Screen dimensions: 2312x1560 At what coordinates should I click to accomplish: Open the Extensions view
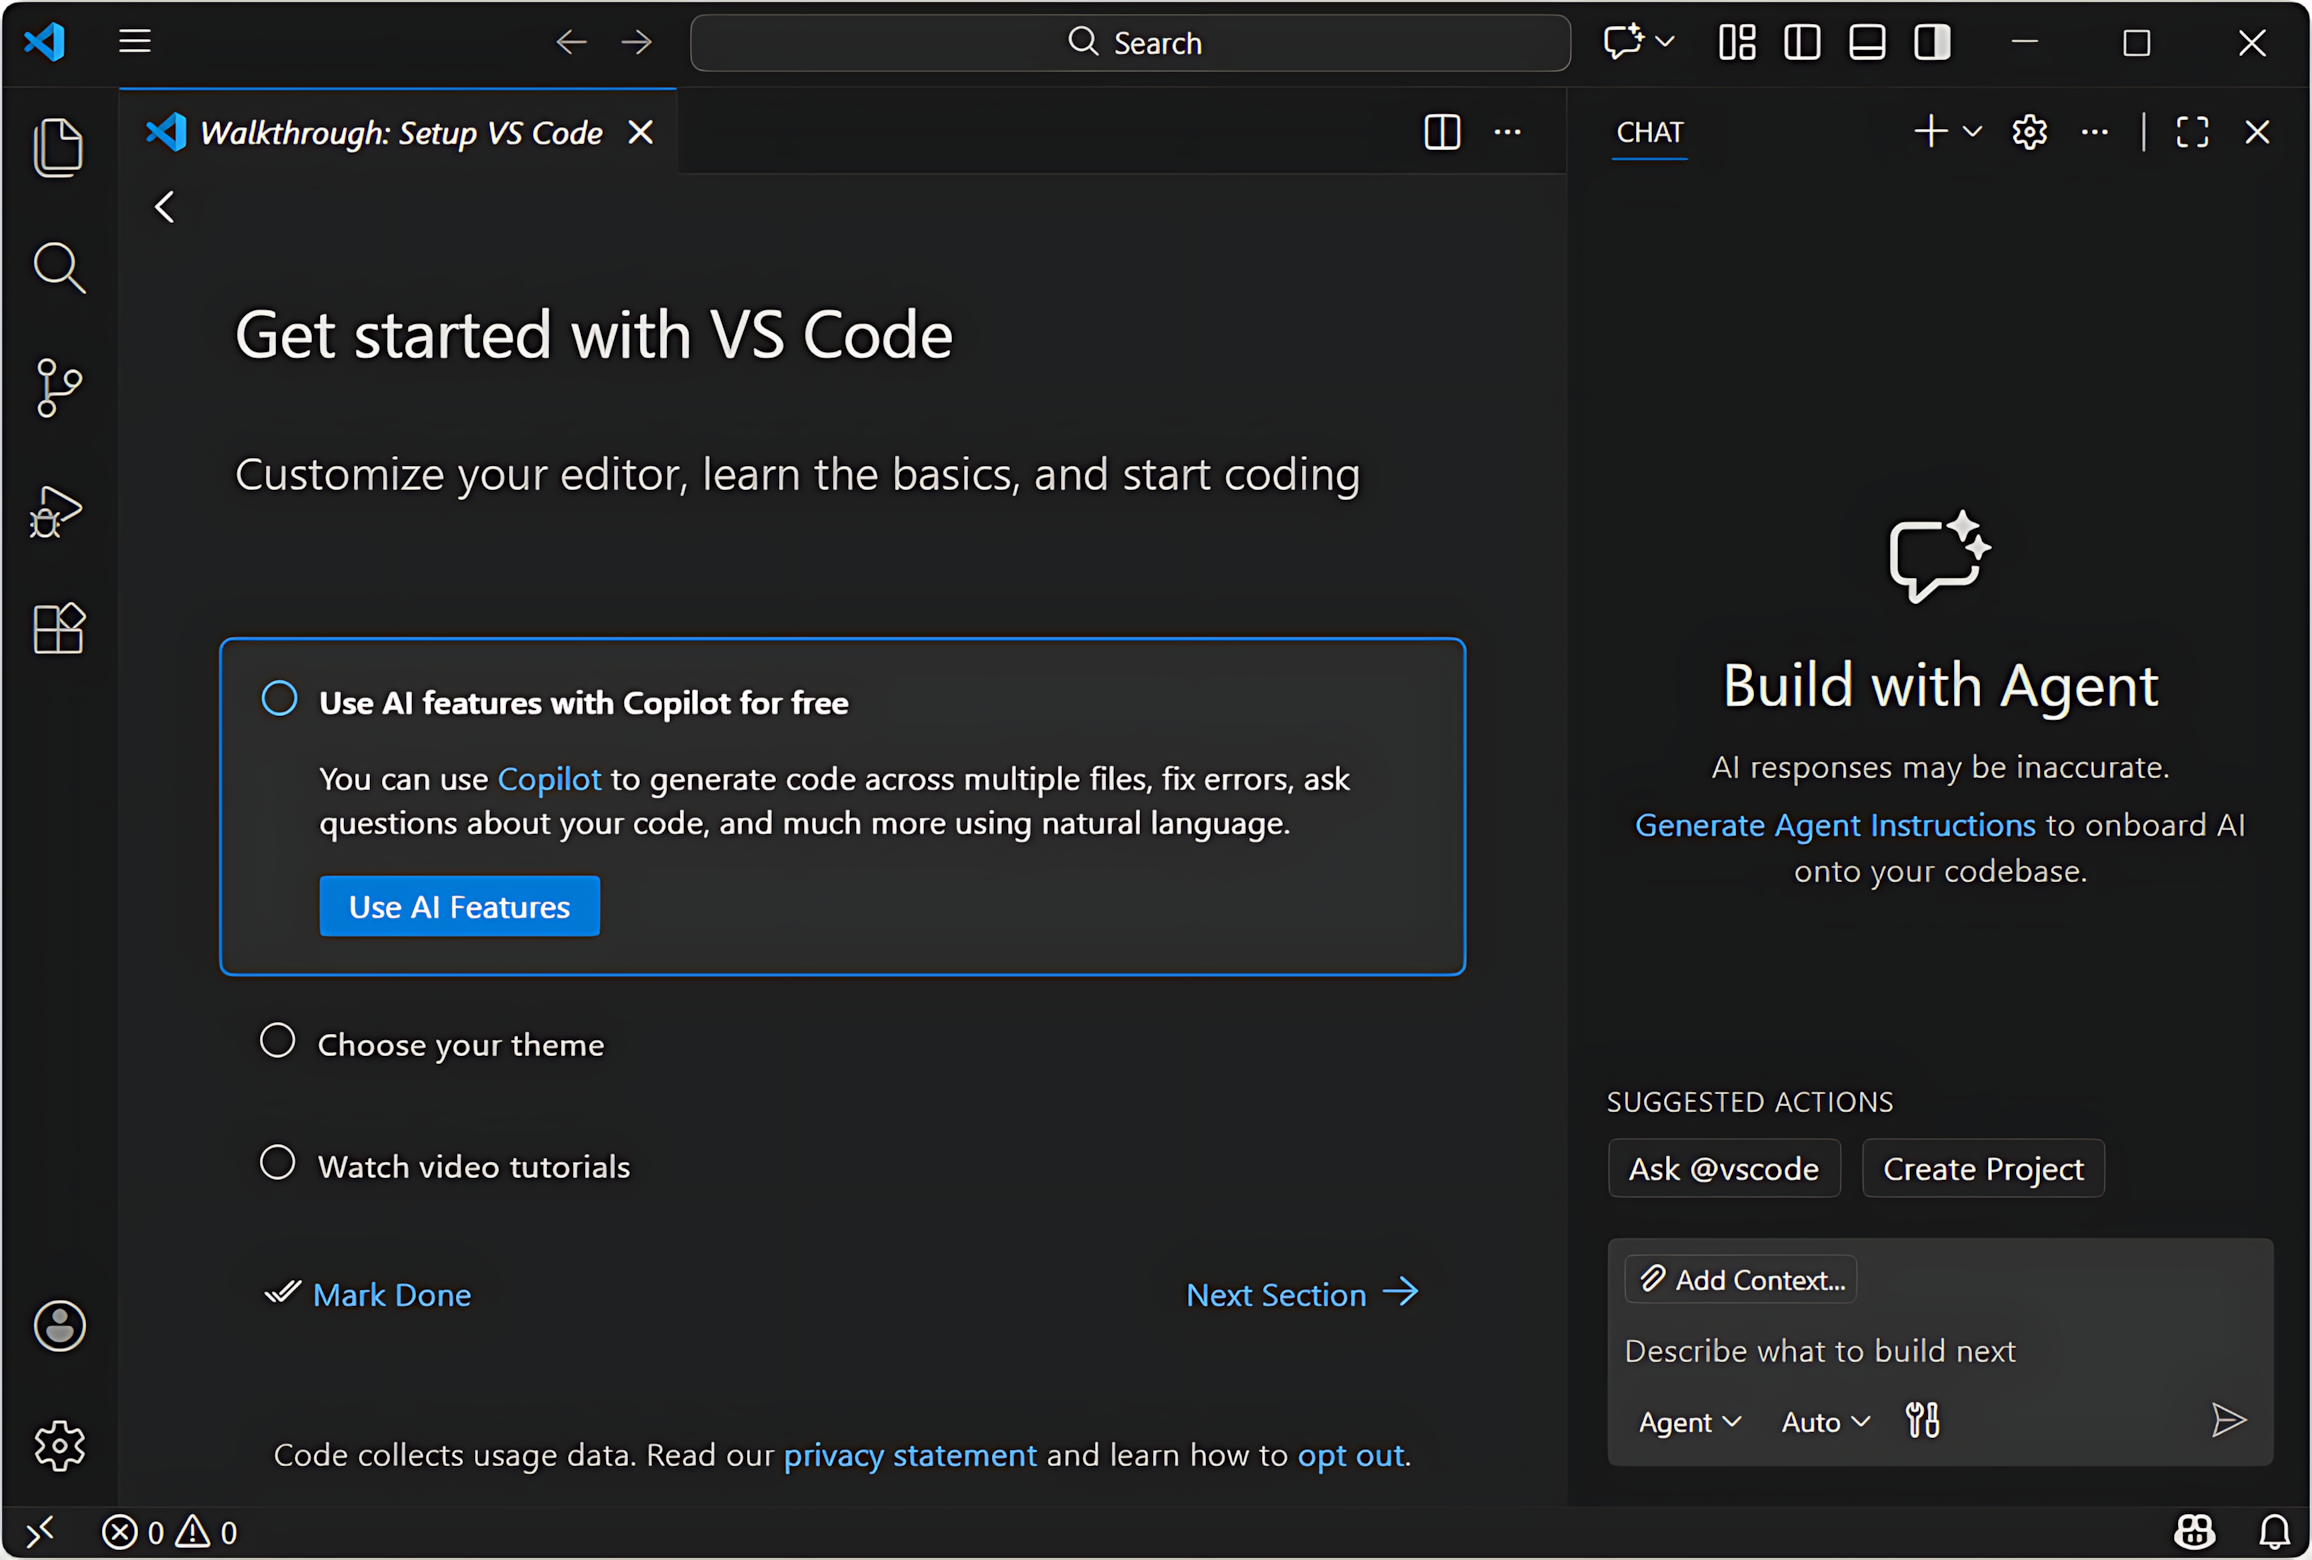tap(58, 629)
